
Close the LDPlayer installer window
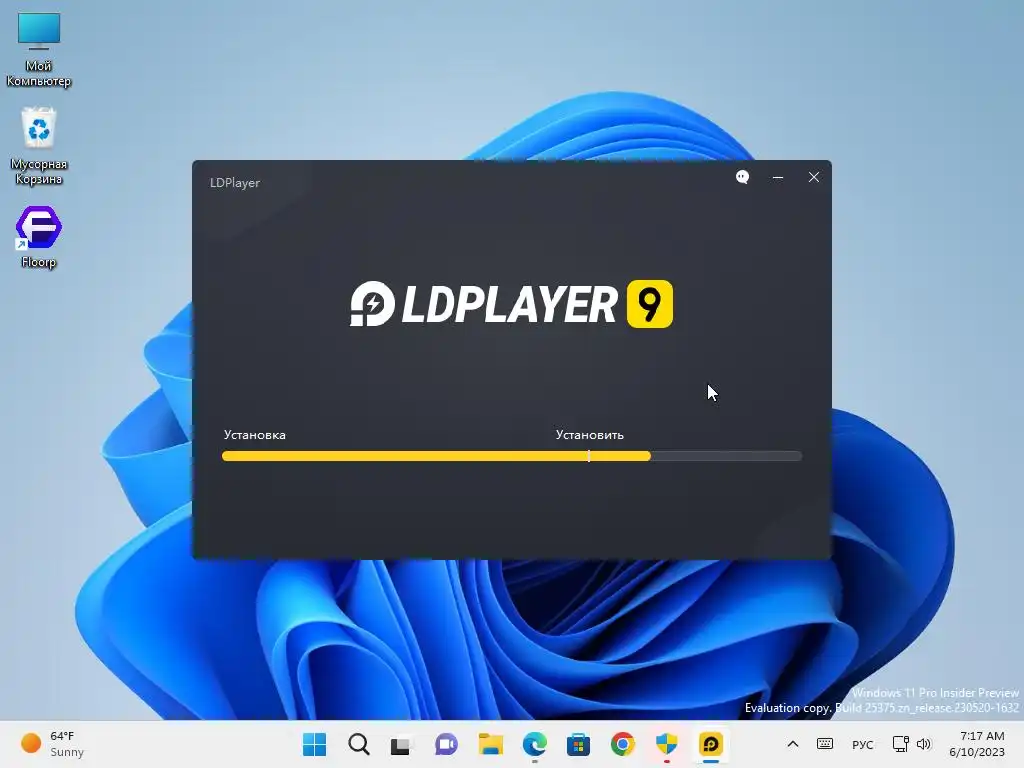[x=814, y=177]
